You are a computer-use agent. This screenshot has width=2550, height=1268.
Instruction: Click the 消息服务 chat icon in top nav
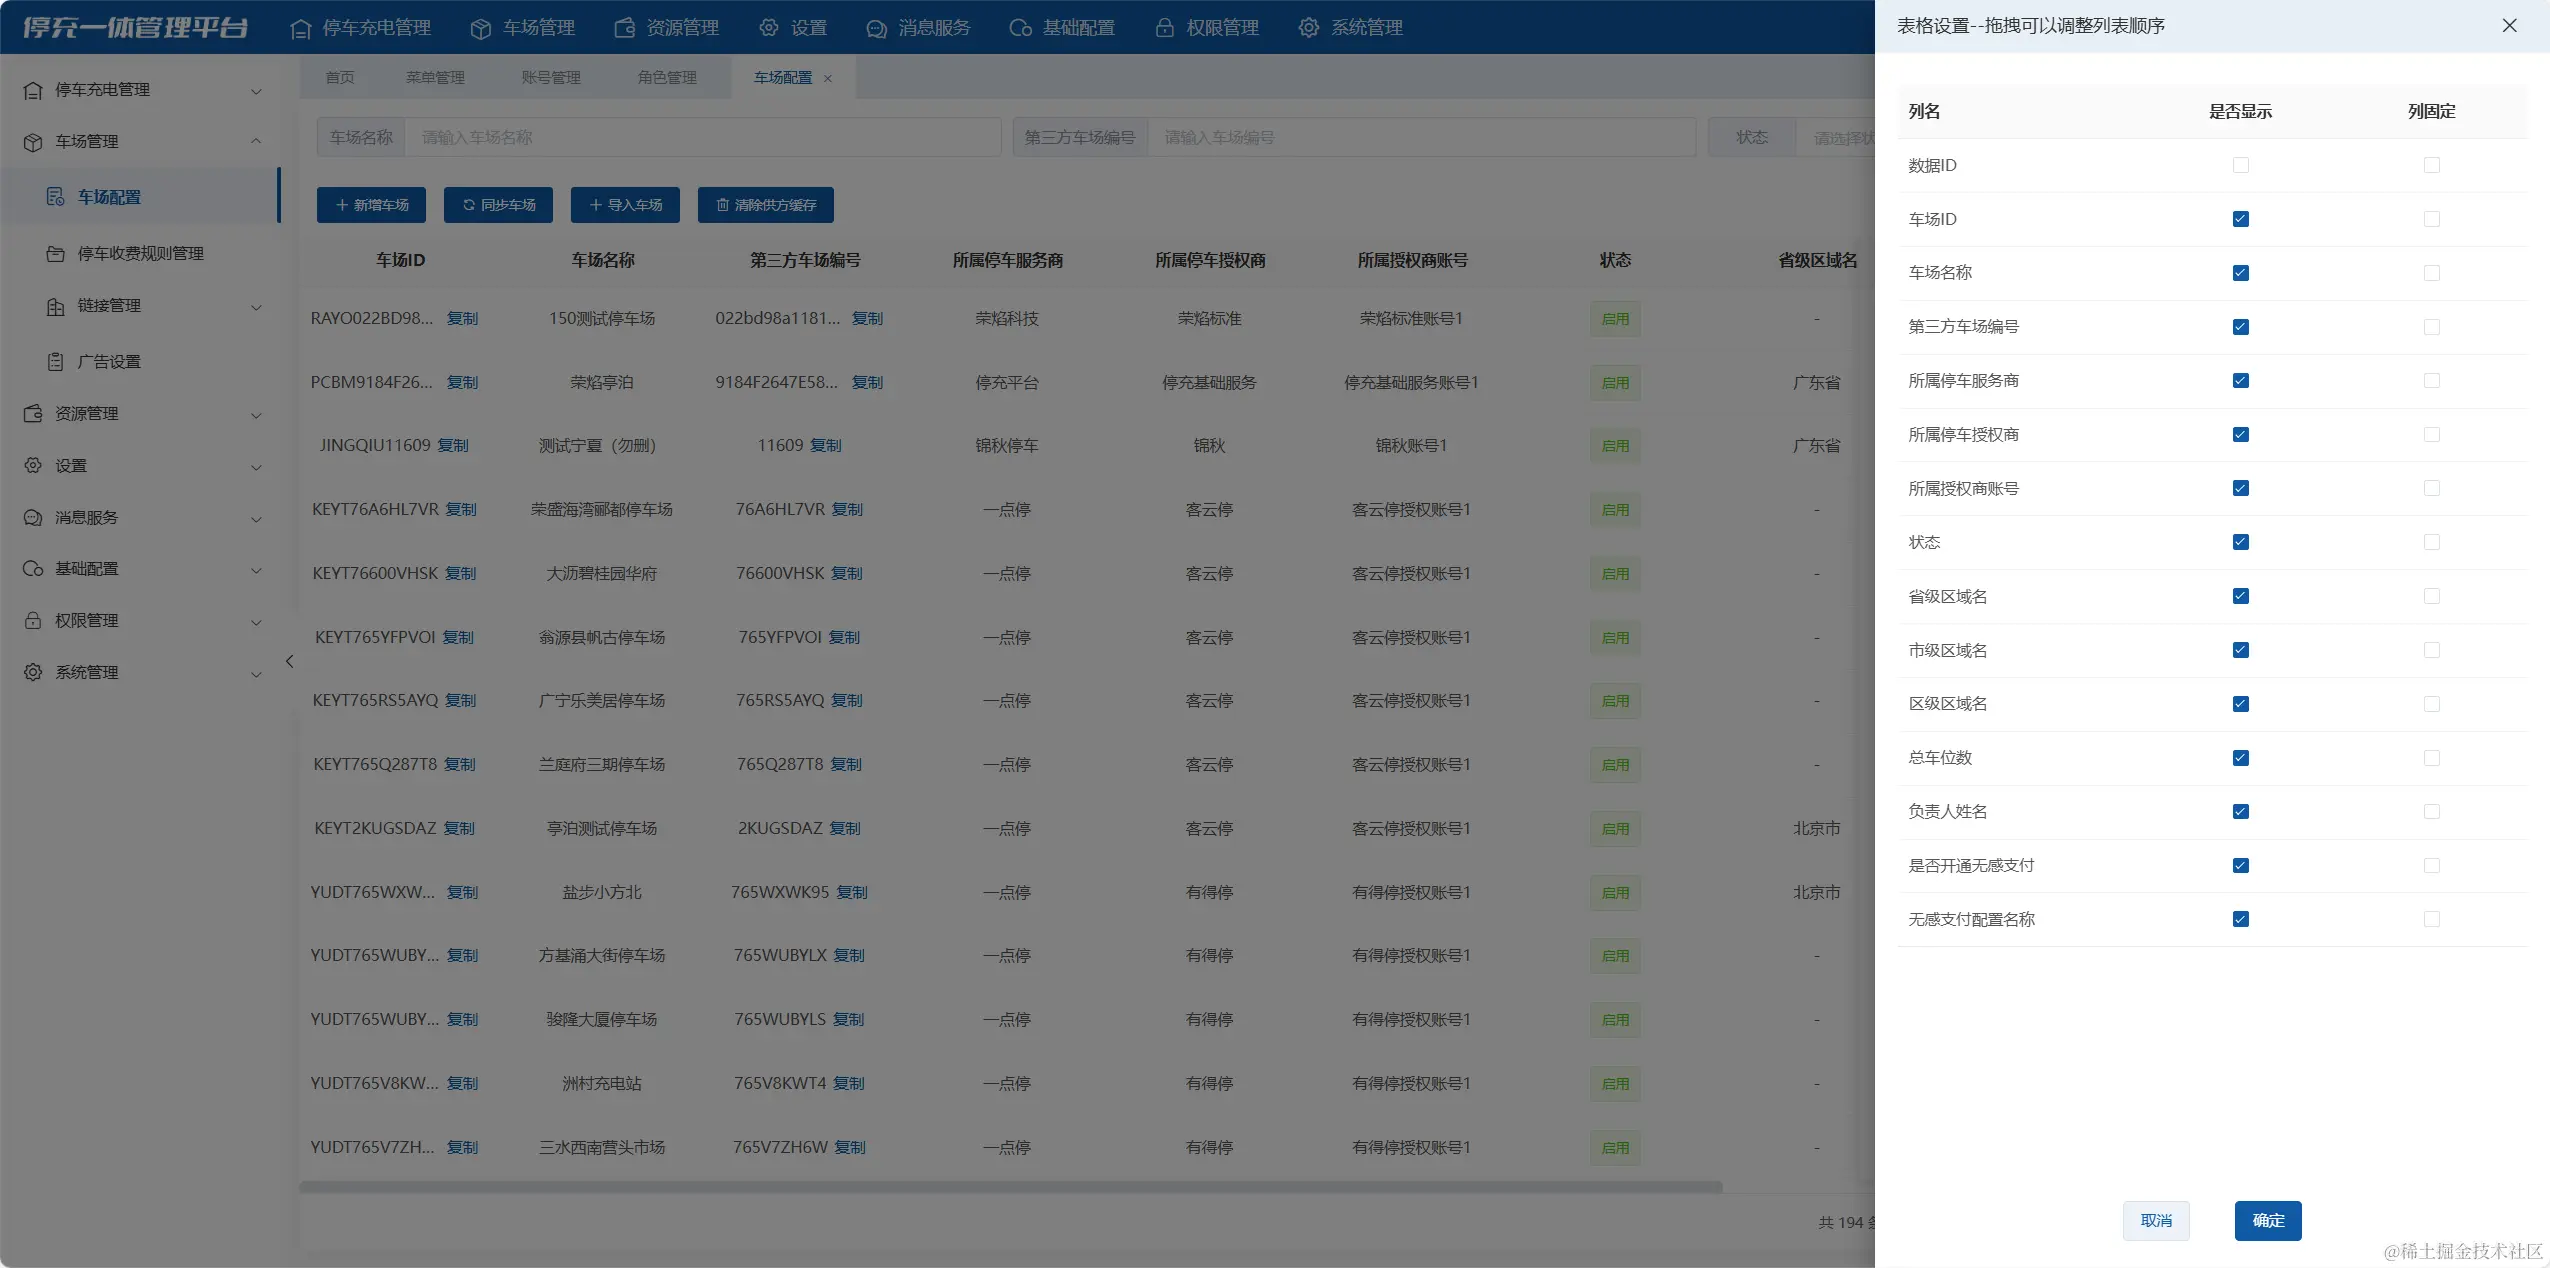click(x=876, y=28)
